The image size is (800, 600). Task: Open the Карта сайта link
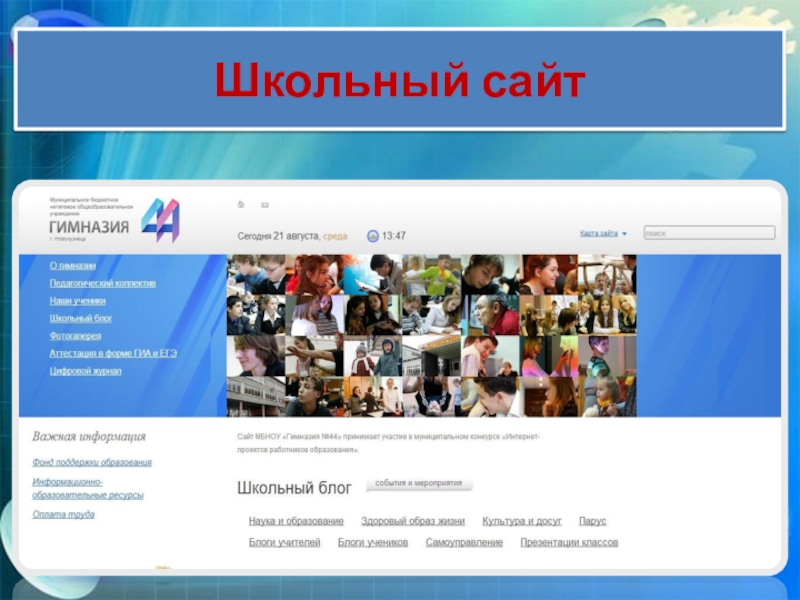tap(598, 233)
